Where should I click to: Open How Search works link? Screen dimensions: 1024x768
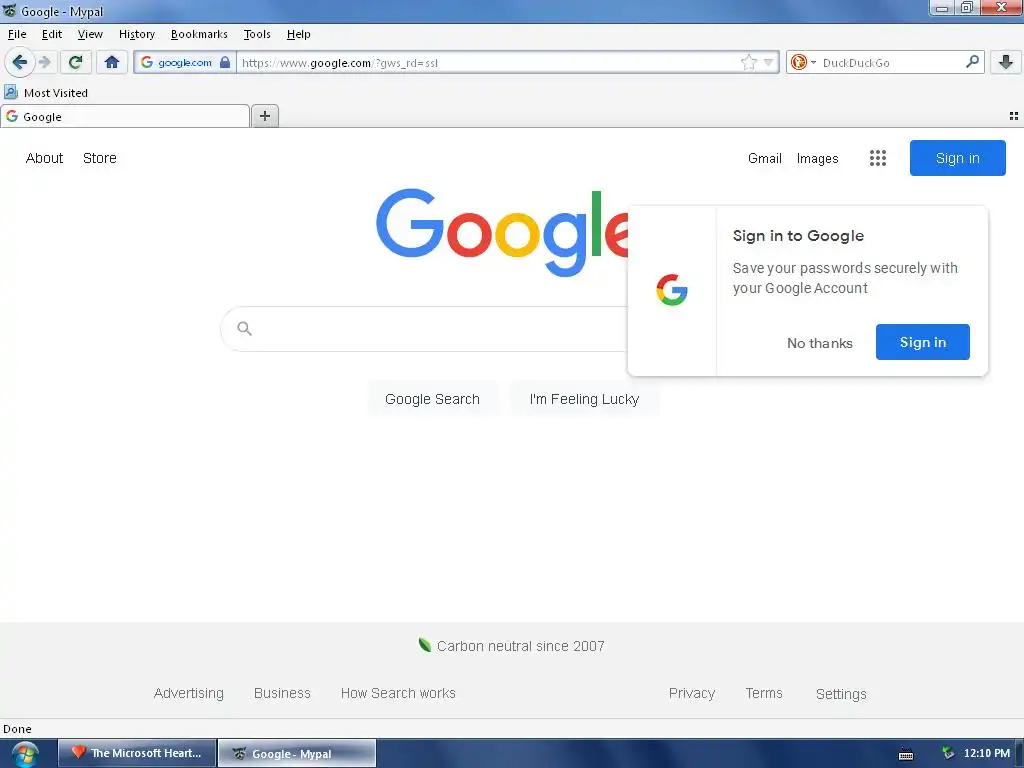coord(398,694)
